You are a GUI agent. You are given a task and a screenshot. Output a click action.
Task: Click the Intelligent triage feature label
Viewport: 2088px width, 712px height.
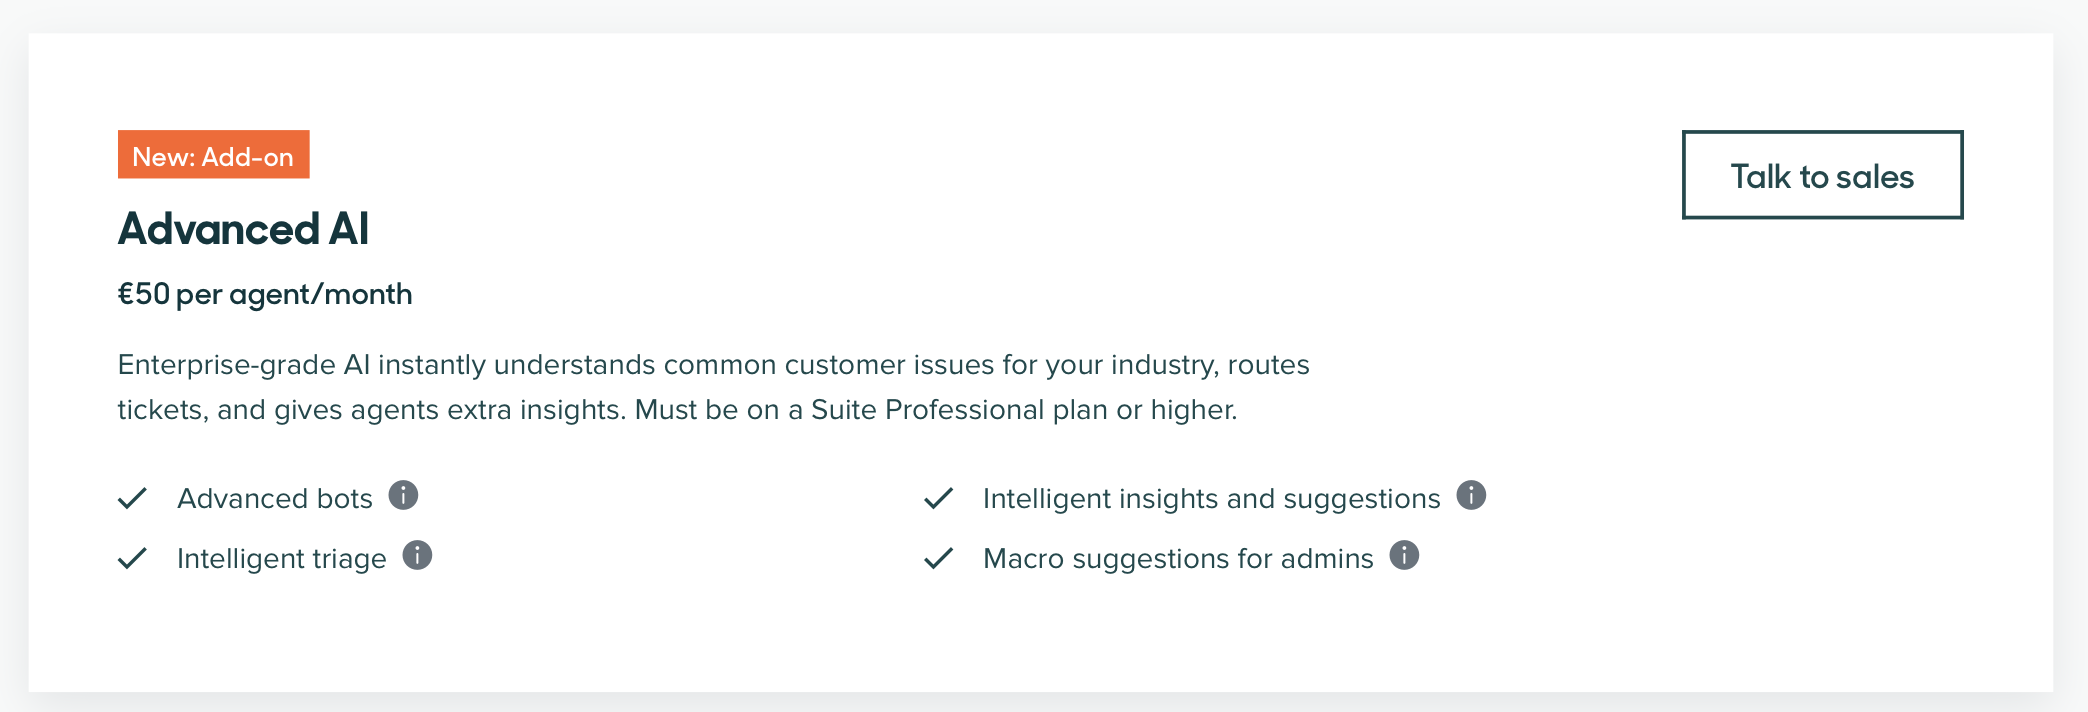click(x=281, y=558)
